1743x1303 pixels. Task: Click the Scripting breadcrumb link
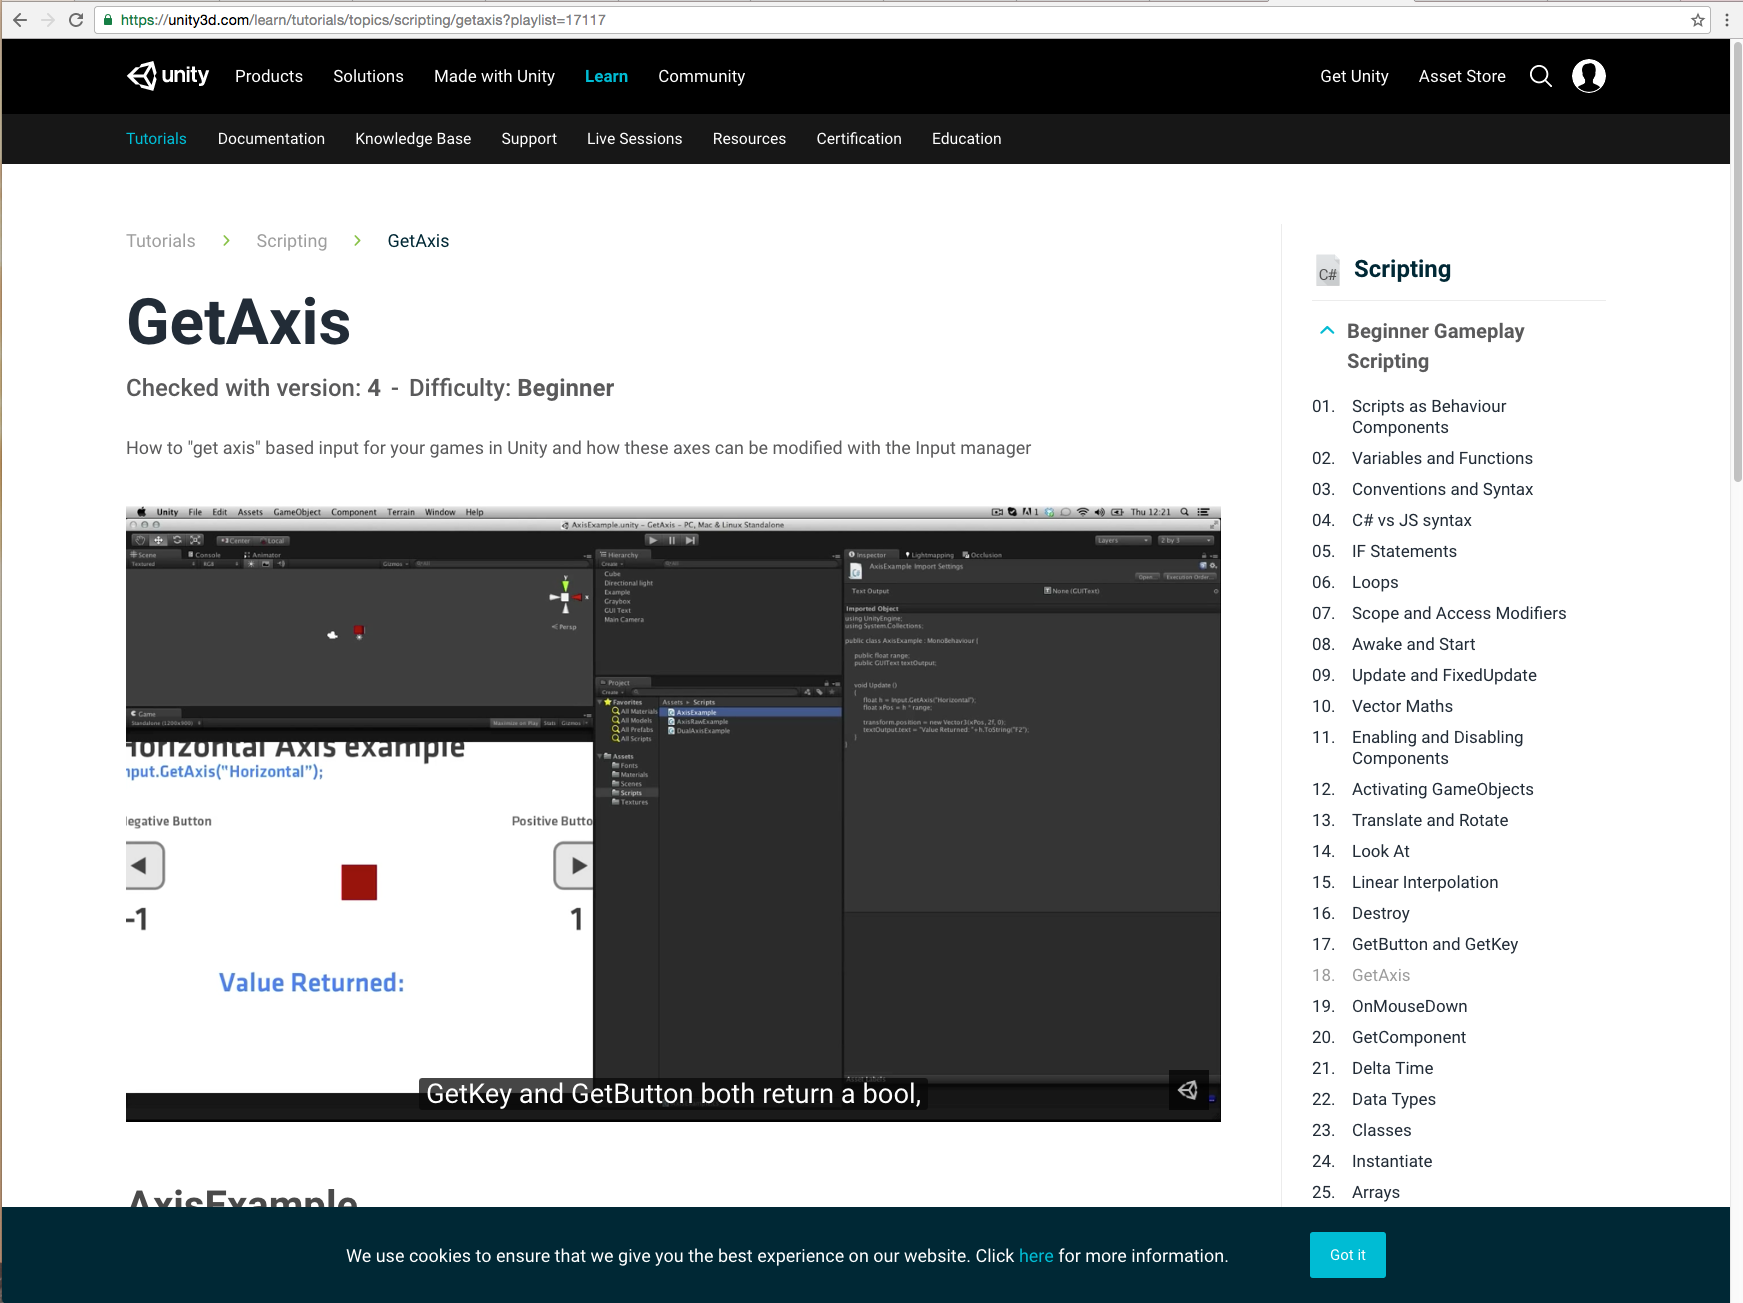(x=291, y=241)
